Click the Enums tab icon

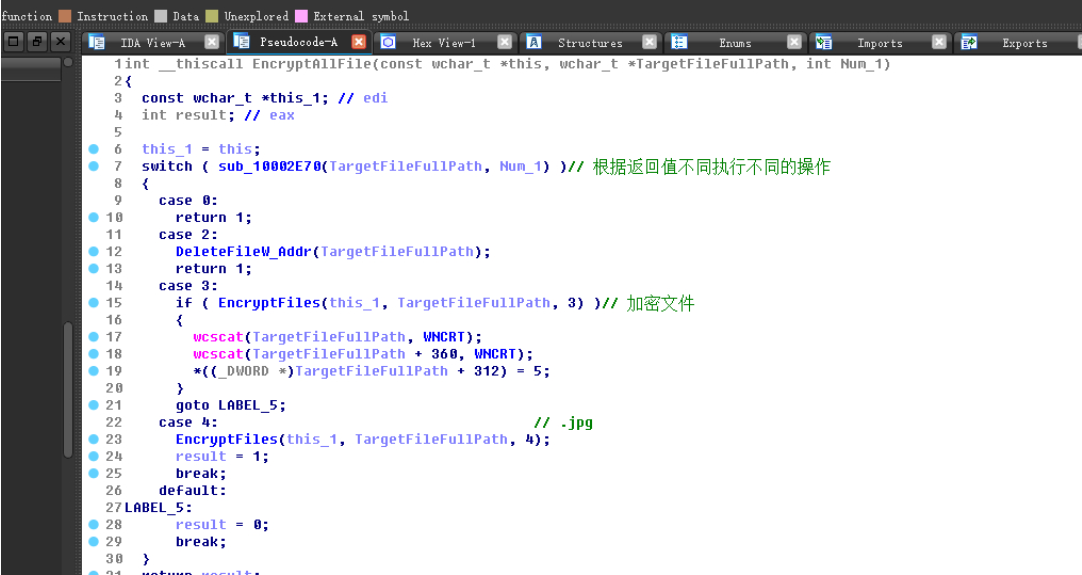tap(679, 42)
